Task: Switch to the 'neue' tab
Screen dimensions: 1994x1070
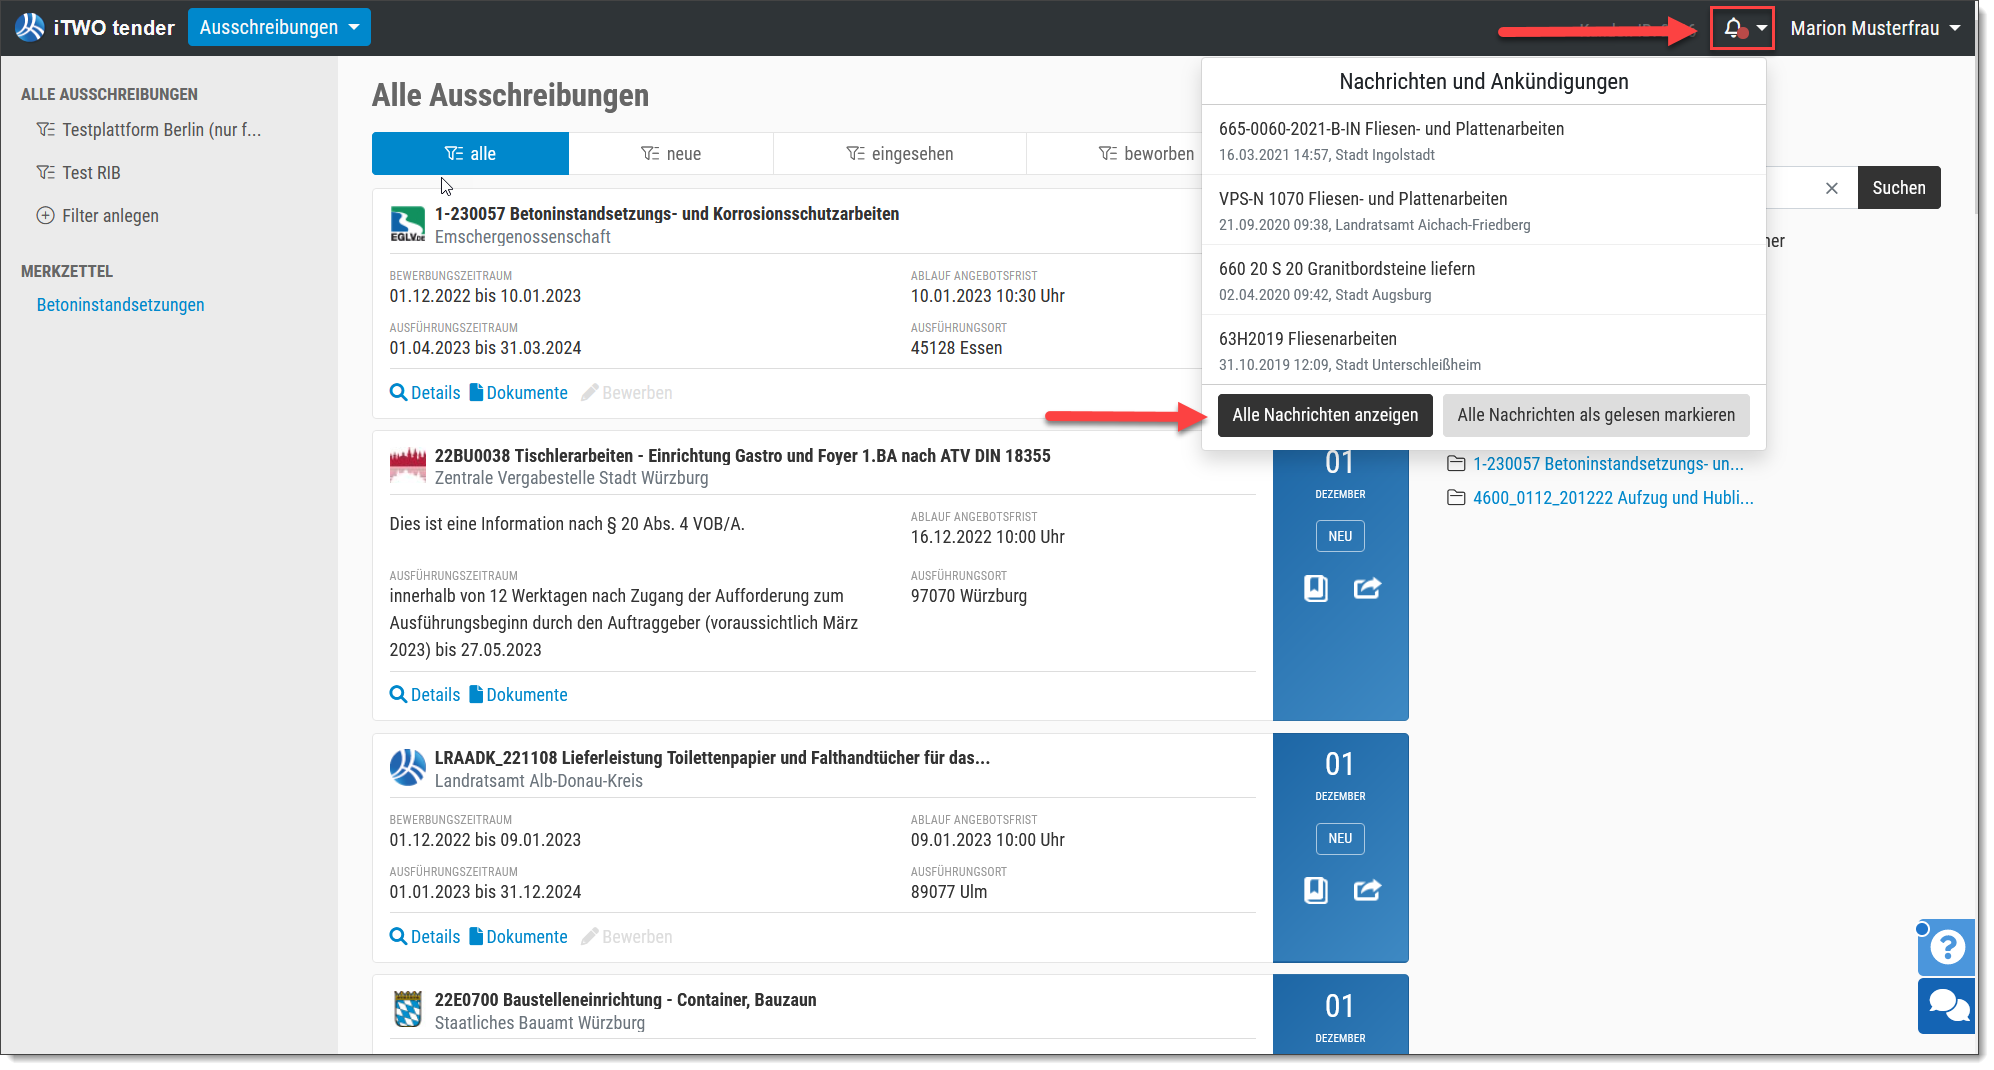Action: point(671,153)
